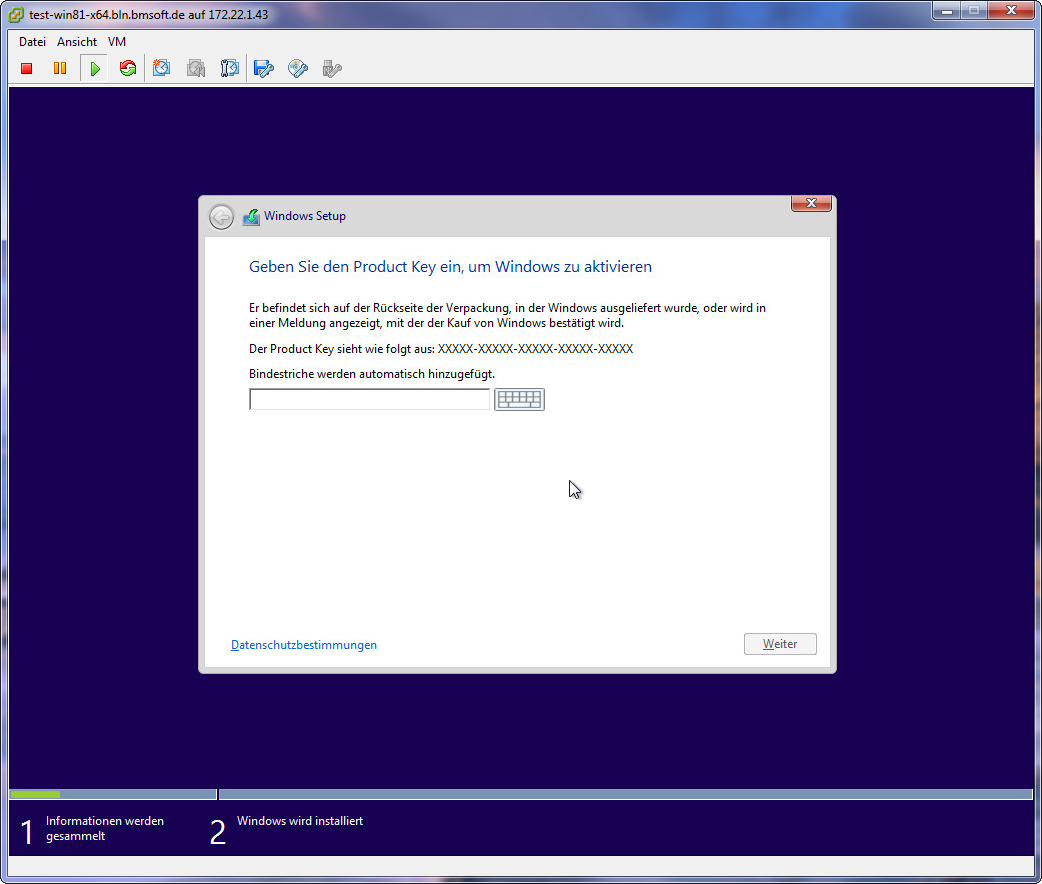Minimize the VM console window
This screenshot has width=1042, height=884.
(947, 11)
